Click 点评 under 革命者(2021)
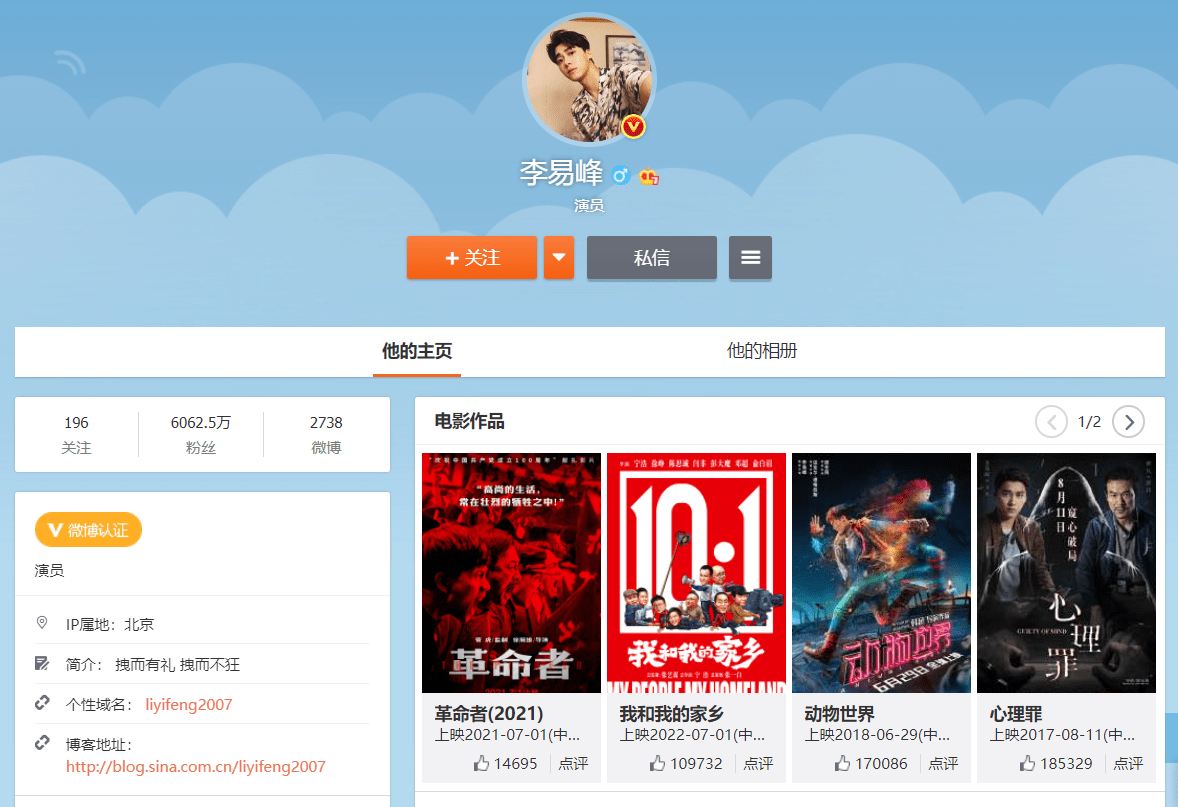Screen dimensions: 1178x807 point(573,763)
